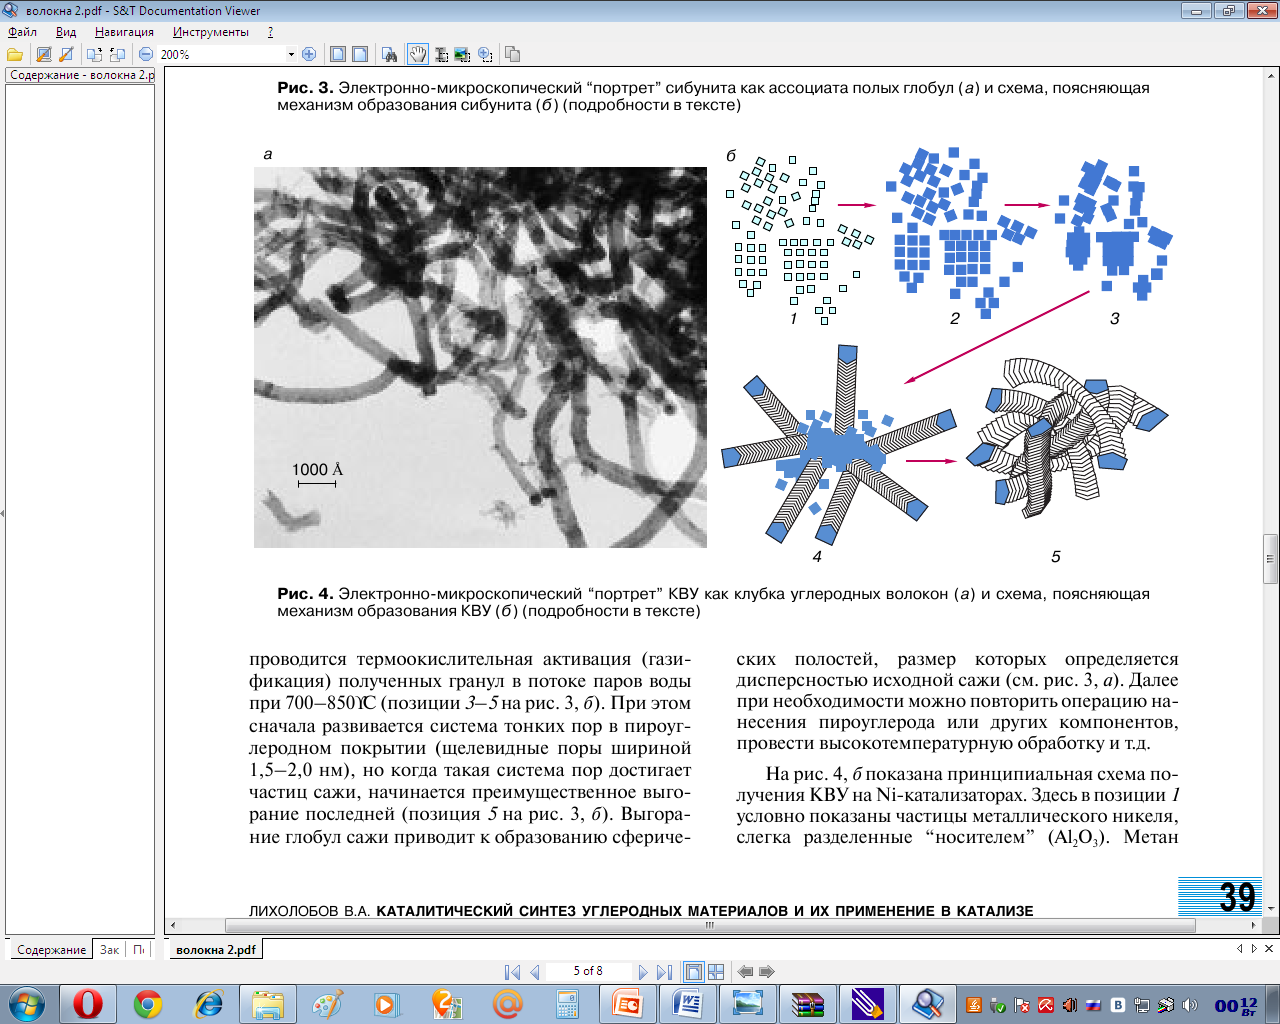
Task: Click the volume speaker tray icon
Action: click(1189, 1005)
